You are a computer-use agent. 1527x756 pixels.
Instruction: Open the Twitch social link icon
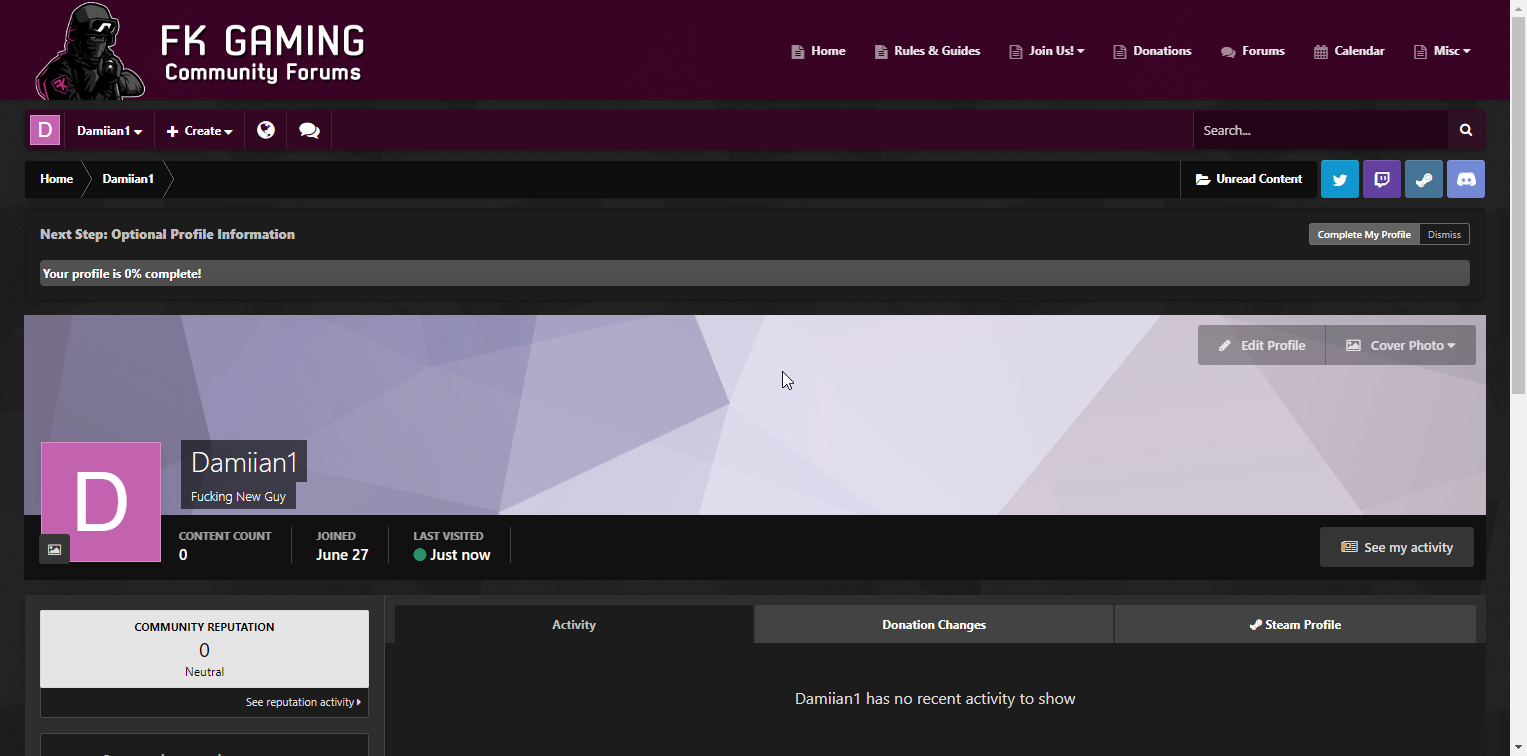(1381, 180)
